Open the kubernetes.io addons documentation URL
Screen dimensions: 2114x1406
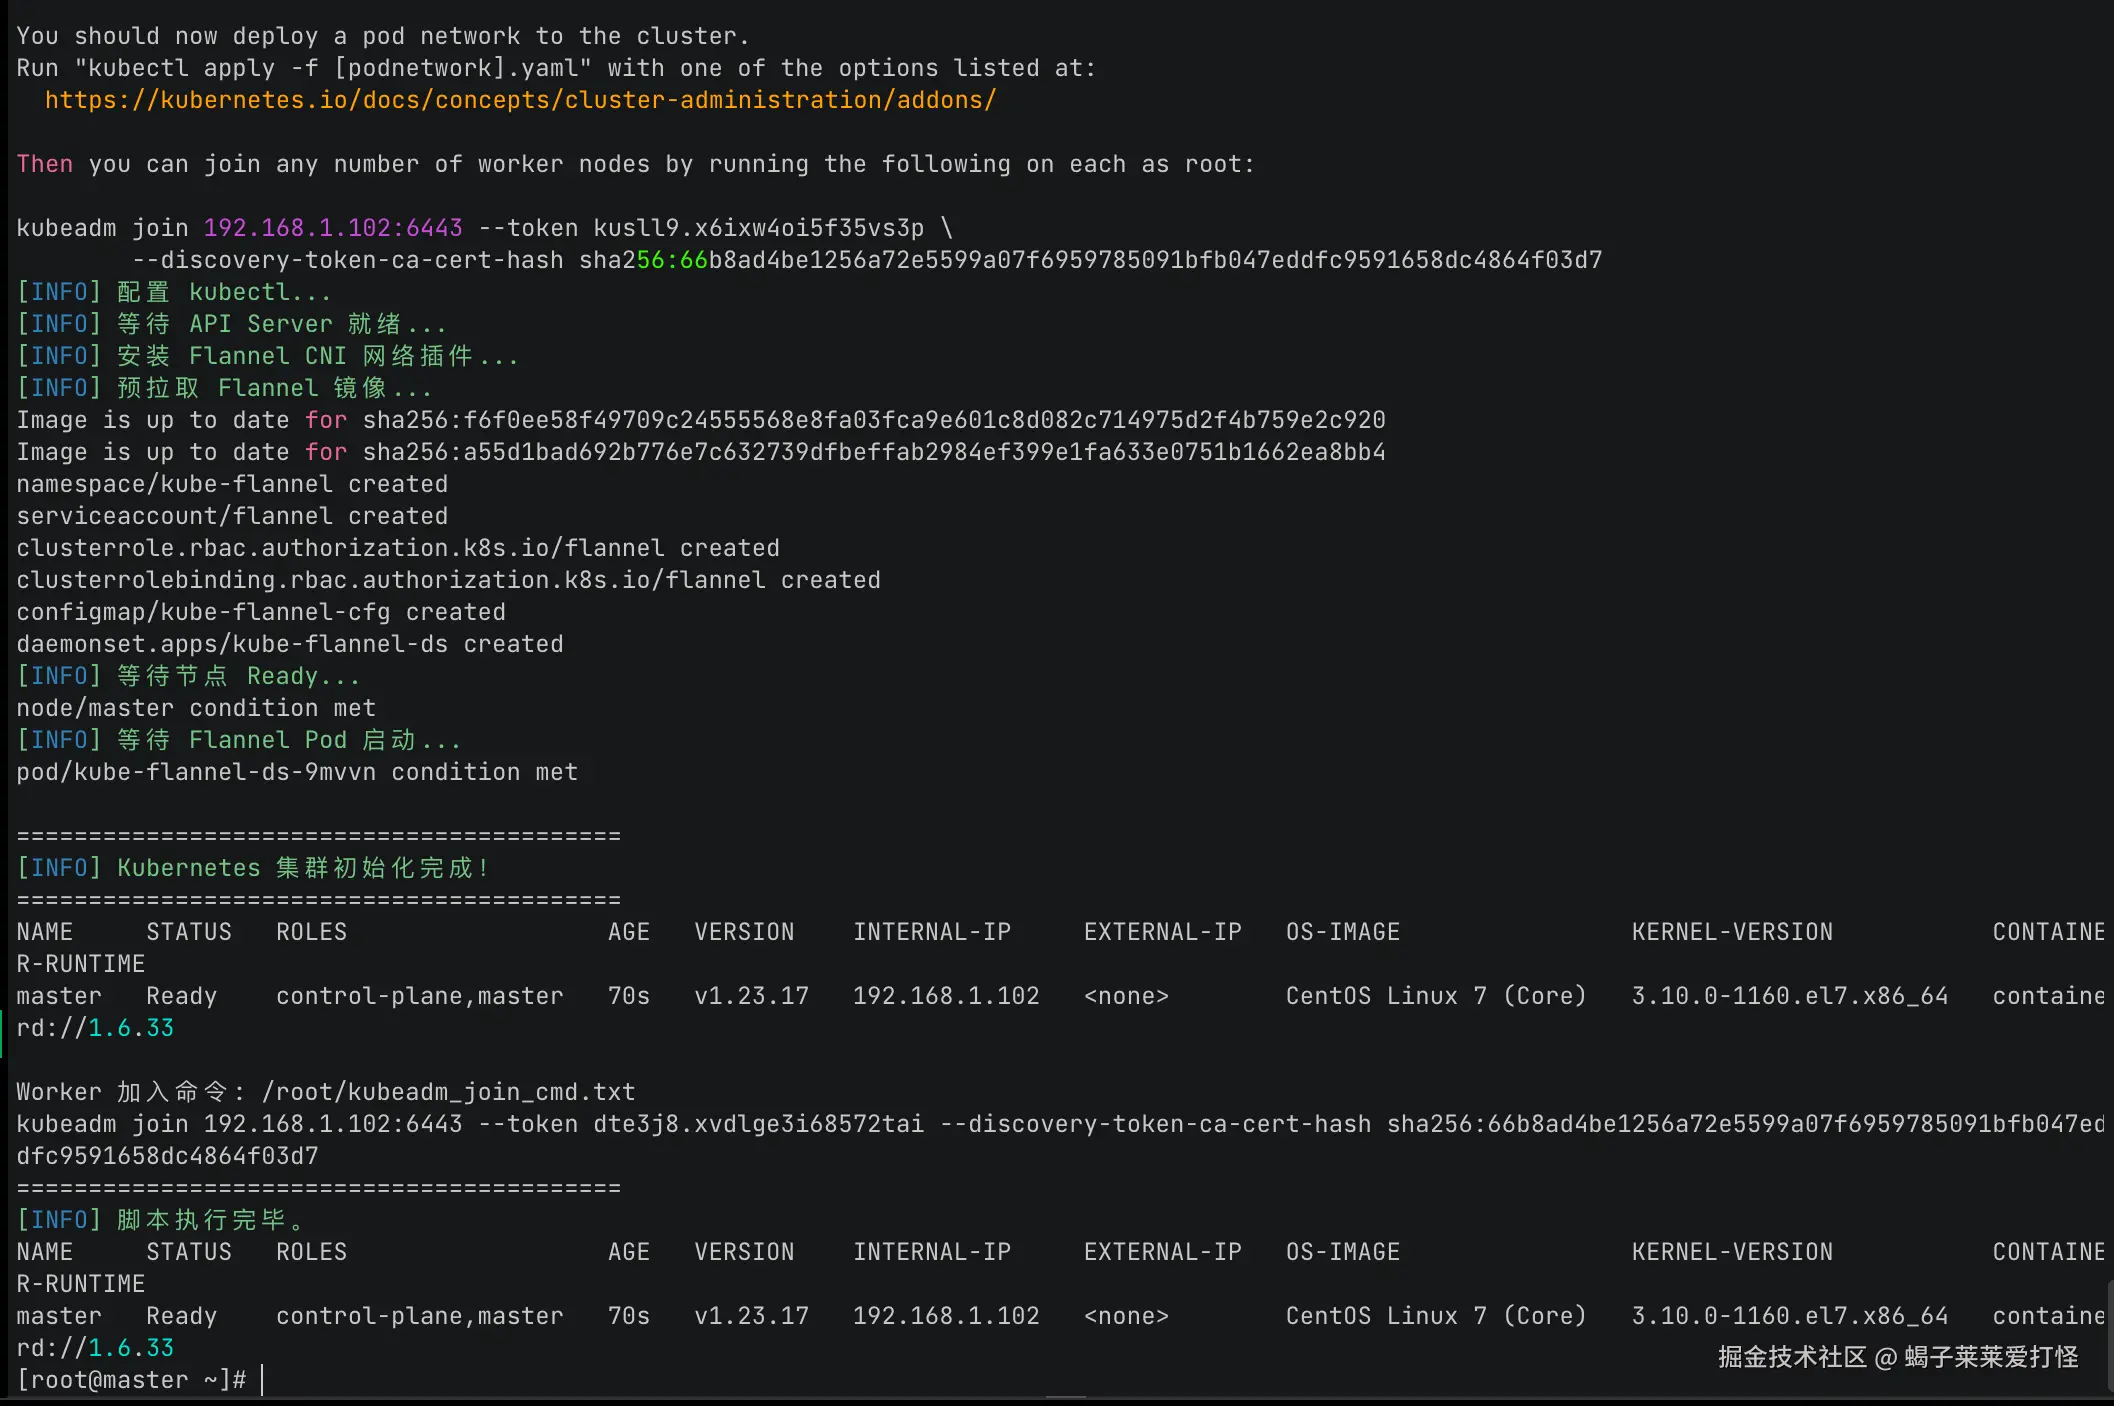click(x=520, y=100)
